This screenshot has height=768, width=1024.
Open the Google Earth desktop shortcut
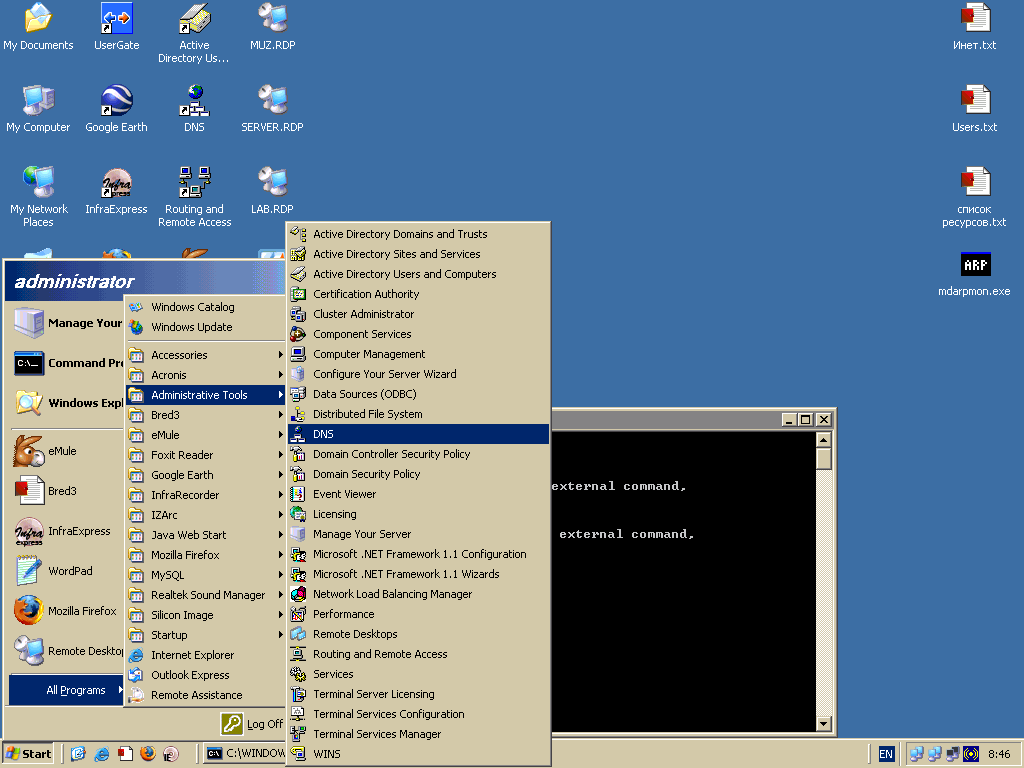(x=116, y=109)
